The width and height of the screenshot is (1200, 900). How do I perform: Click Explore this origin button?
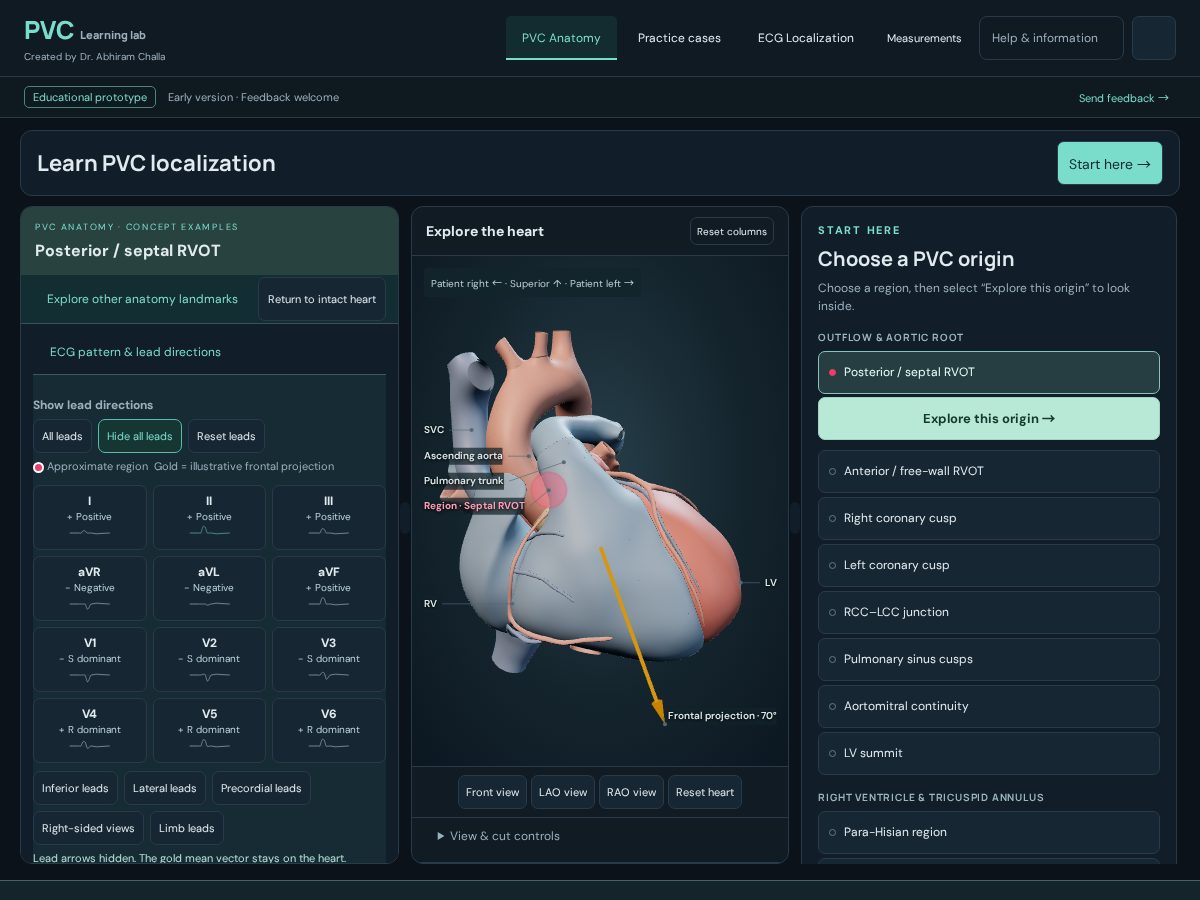coord(989,419)
